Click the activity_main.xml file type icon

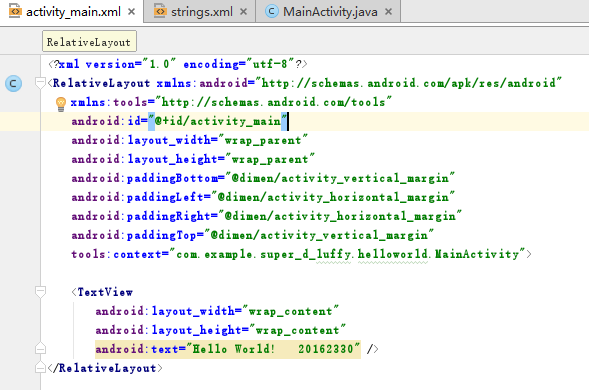pos(15,11)
